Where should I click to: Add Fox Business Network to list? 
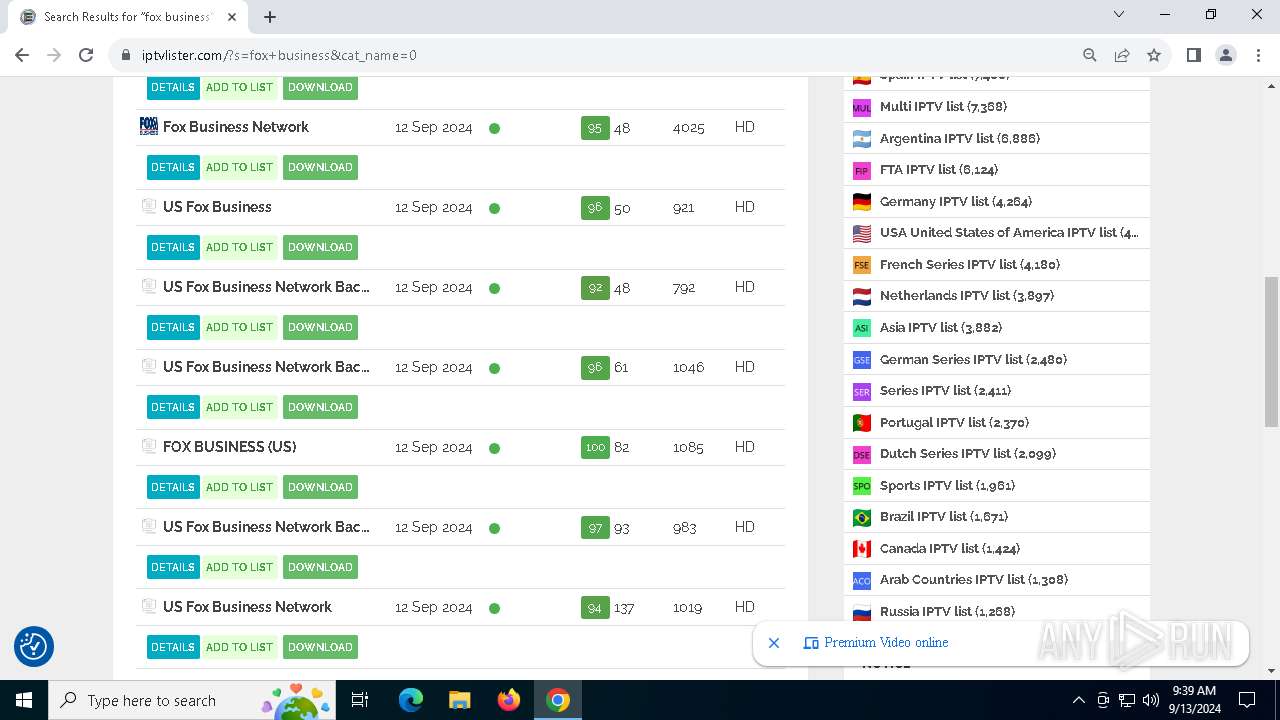[x=239, y=167]
